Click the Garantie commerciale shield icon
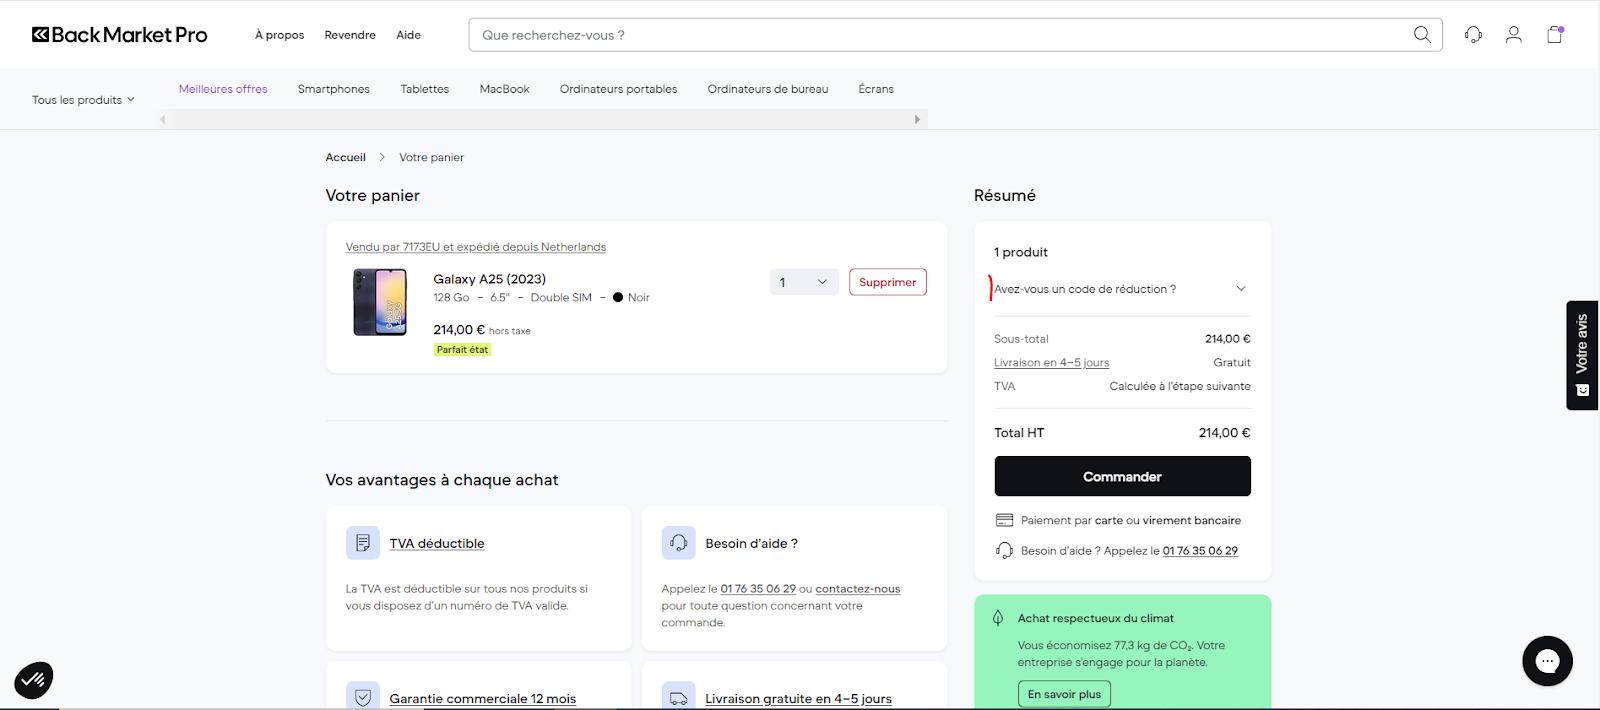The height and width of the screenshot is (710, 1600). [x=363, y=697]
